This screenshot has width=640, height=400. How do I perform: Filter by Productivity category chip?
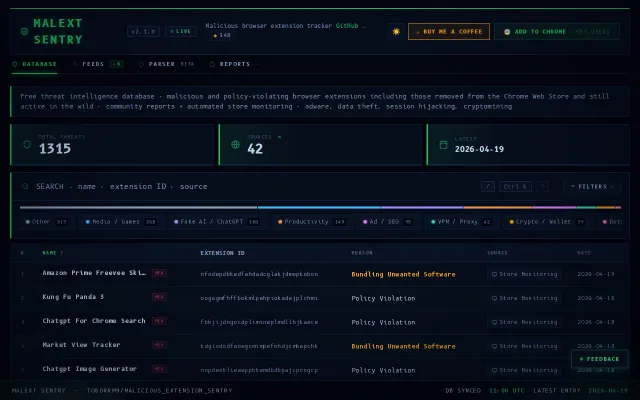pyautogui.click(x=311, y=222)
